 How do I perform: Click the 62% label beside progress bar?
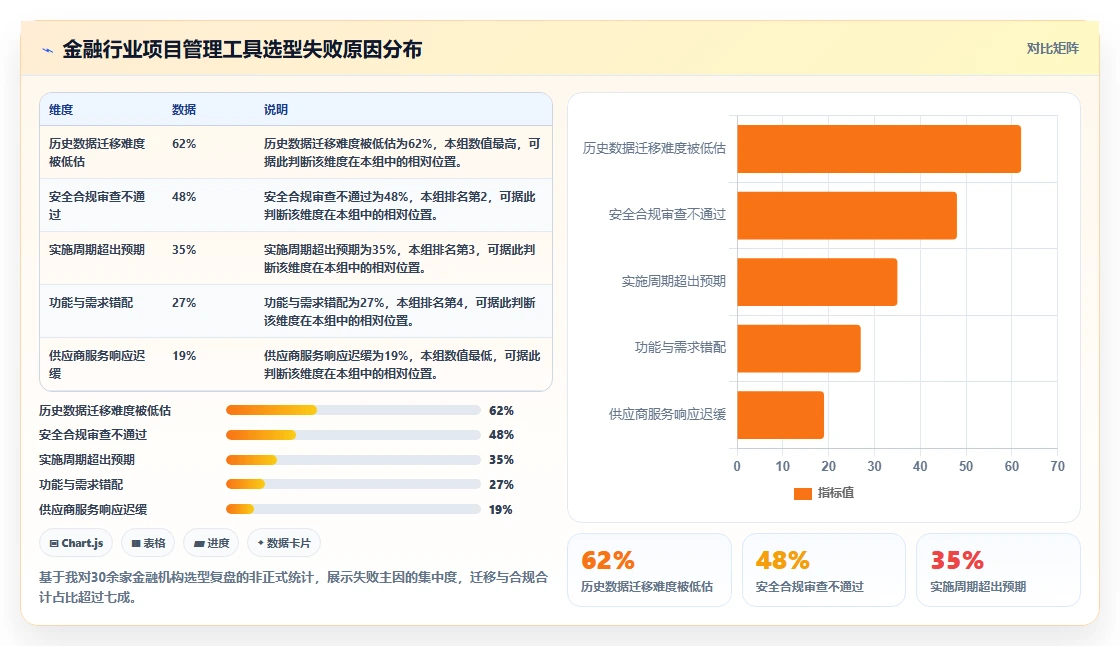pos(501,410)
